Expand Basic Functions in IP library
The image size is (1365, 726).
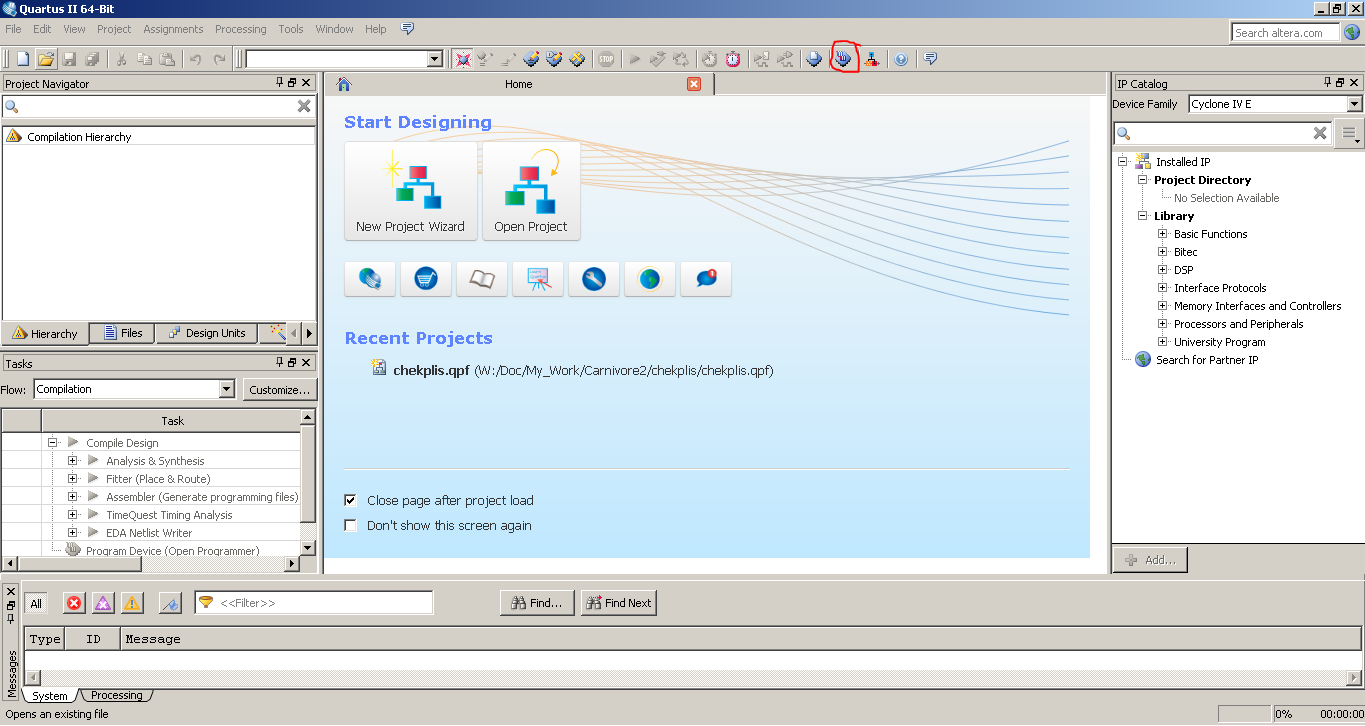coord(1162,234)
